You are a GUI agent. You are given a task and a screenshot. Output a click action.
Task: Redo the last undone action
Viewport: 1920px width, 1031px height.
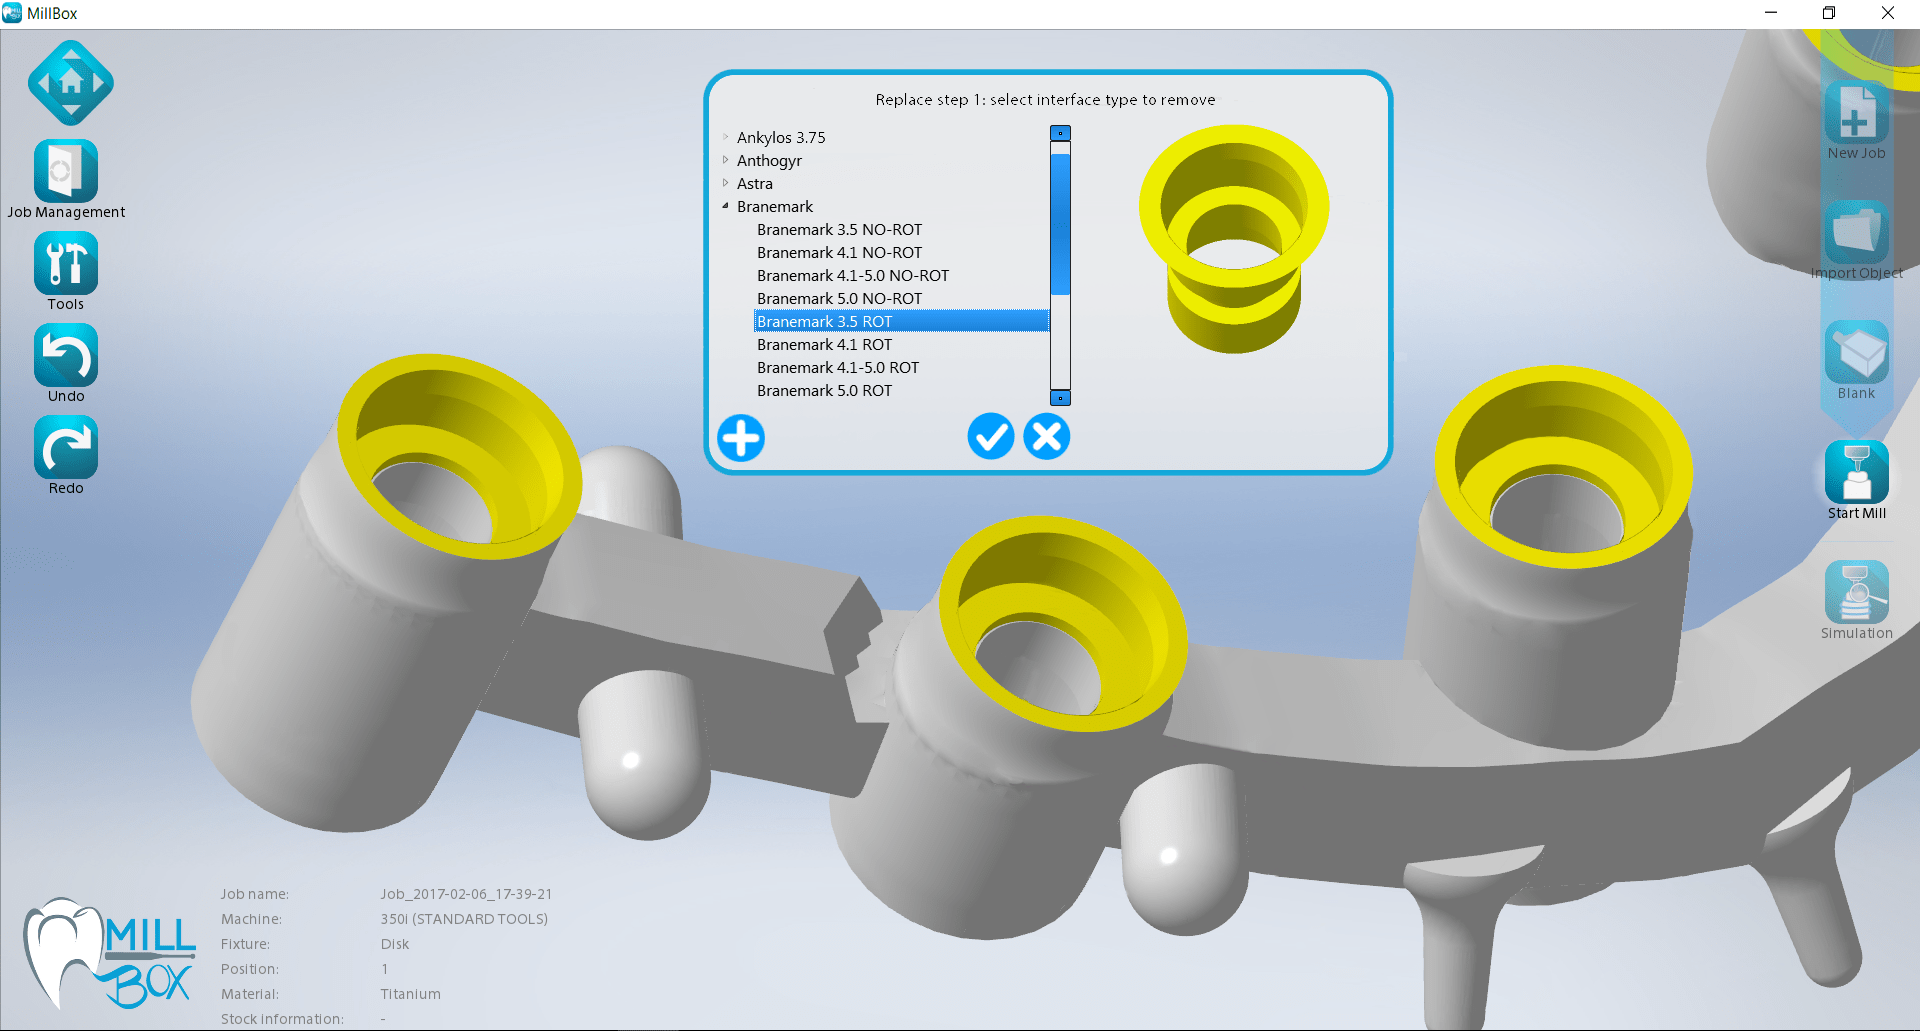coord(66,448)
